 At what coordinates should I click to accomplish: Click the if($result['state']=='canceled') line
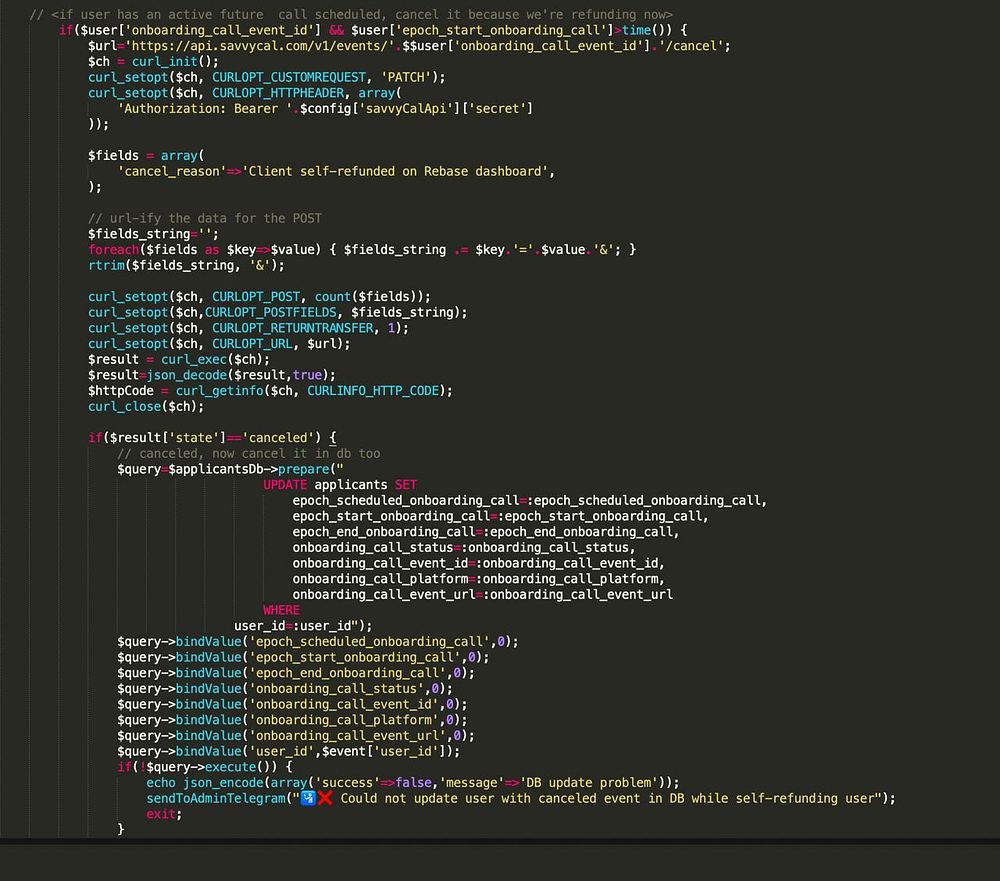[x=212, y=438]
